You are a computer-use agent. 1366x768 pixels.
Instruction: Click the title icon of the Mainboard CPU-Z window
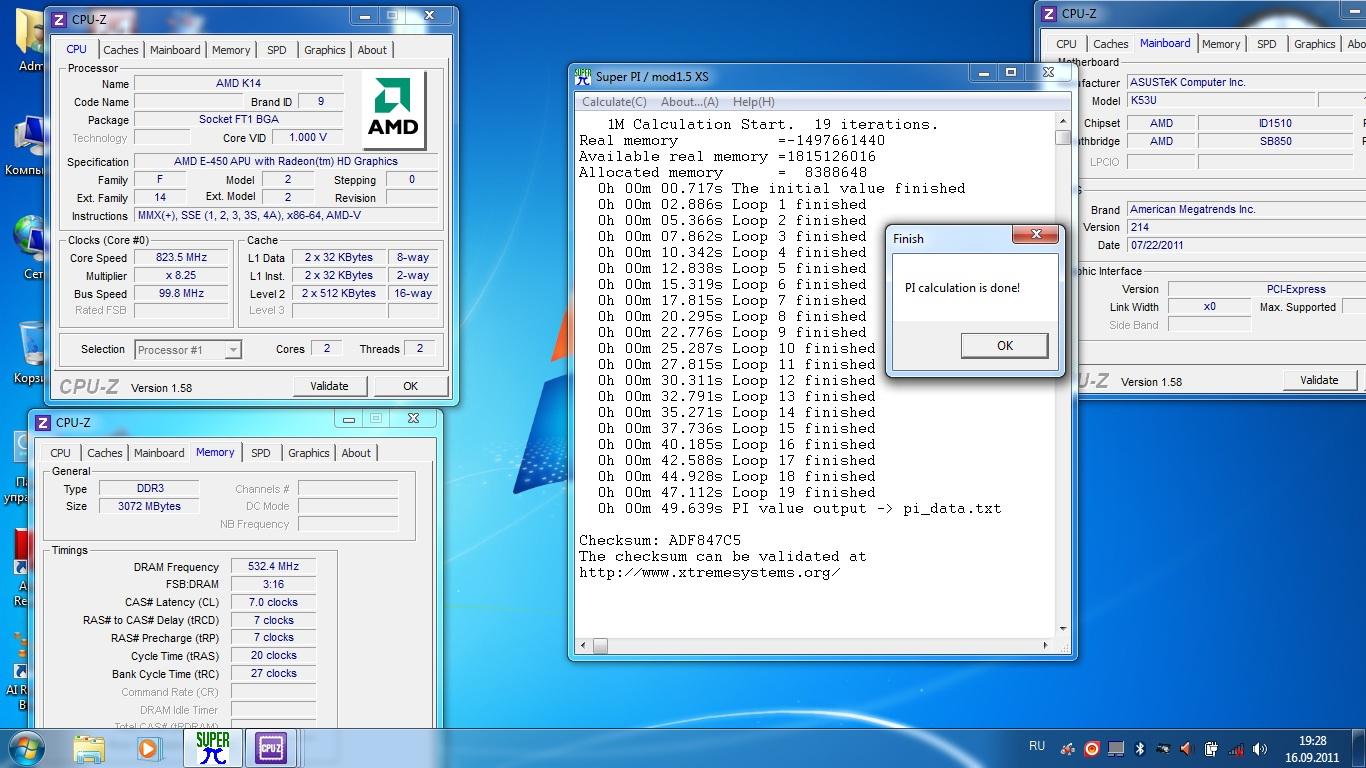[1049, 14]
